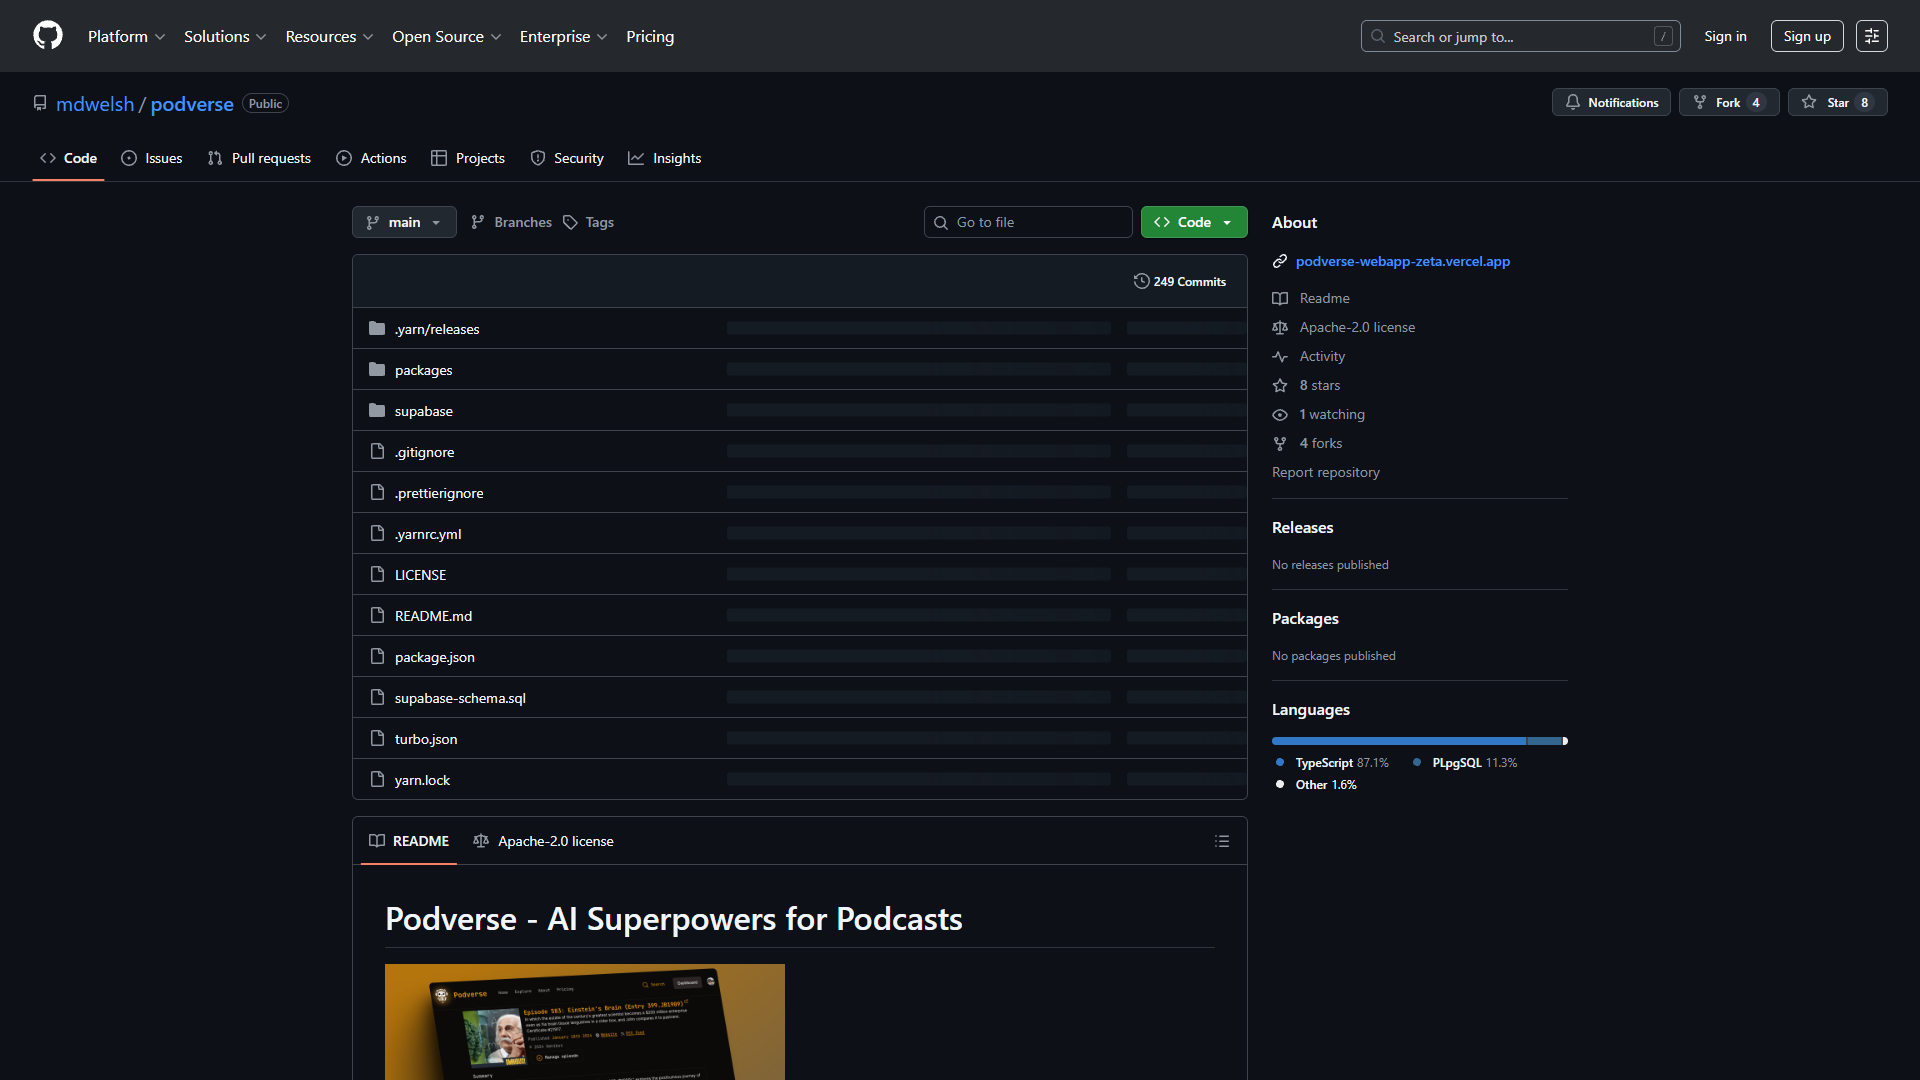Open the 249 Commits history
Screen dimensions: 1920x1080
click(x=1179, y=281)
